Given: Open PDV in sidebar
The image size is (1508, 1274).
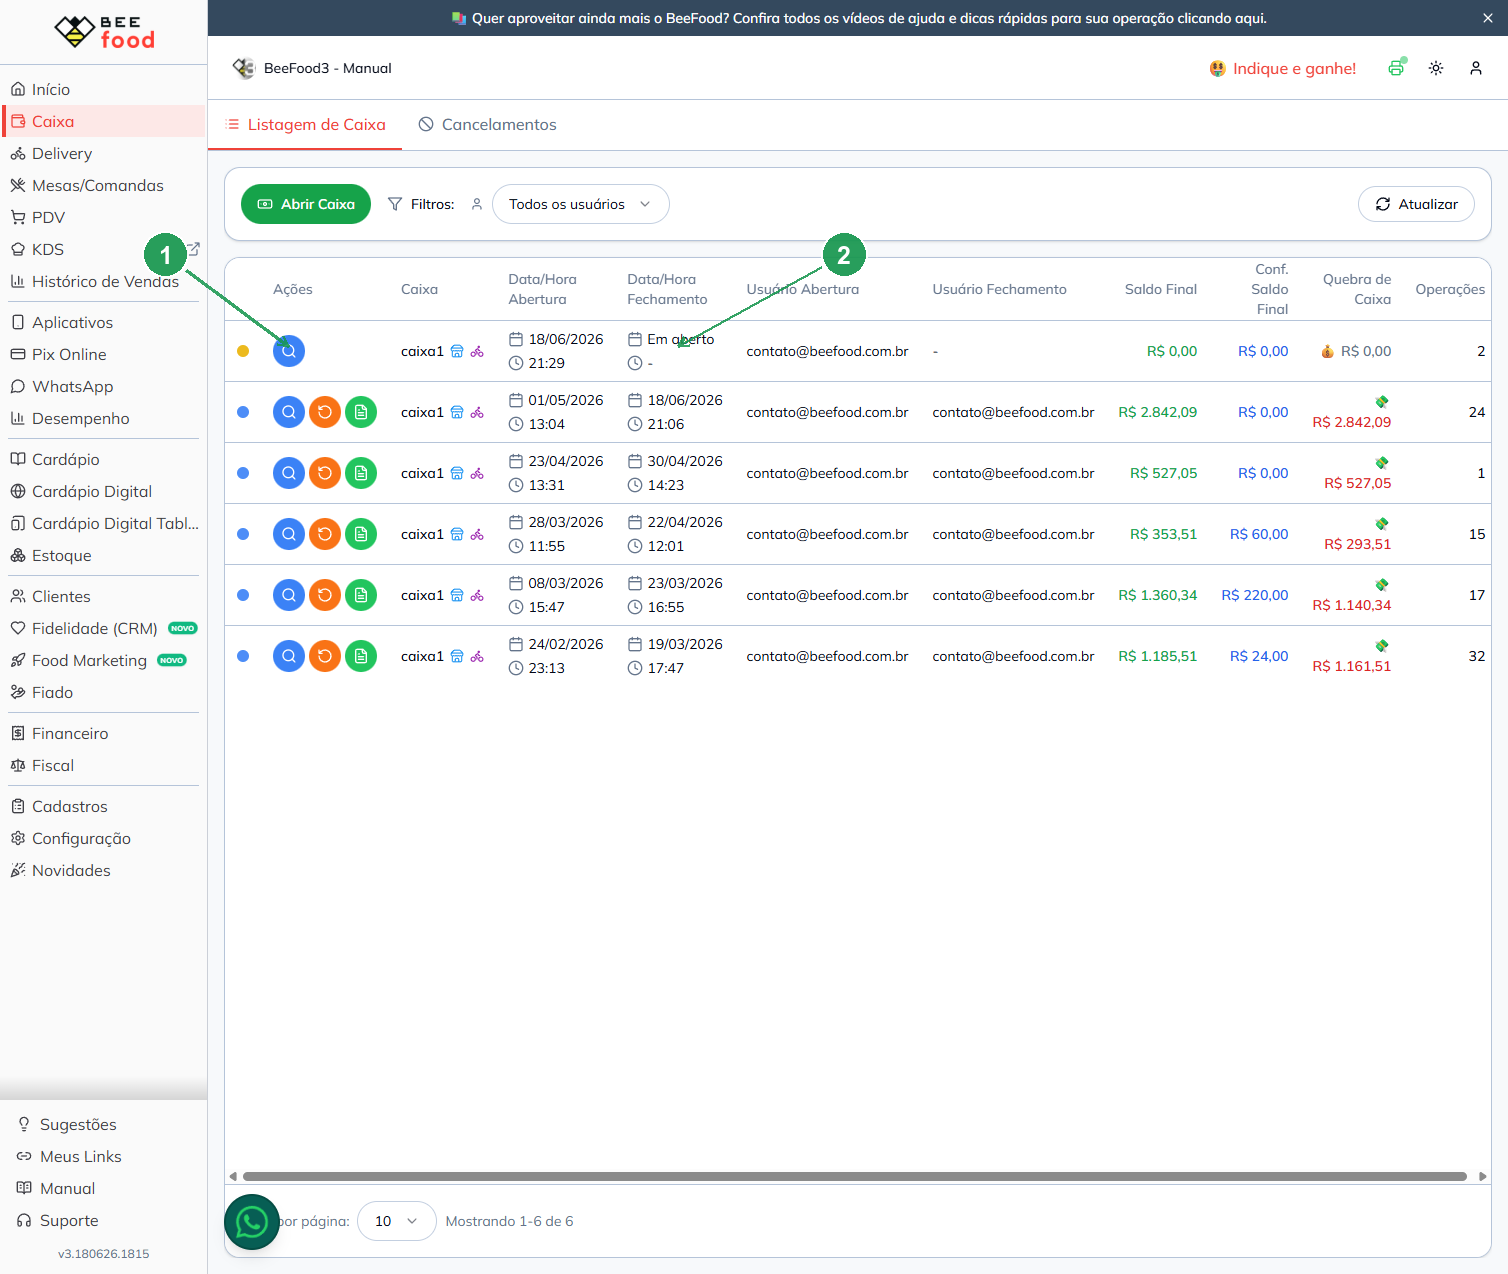Looking at the screenshot, I should (x=104, y=217).
